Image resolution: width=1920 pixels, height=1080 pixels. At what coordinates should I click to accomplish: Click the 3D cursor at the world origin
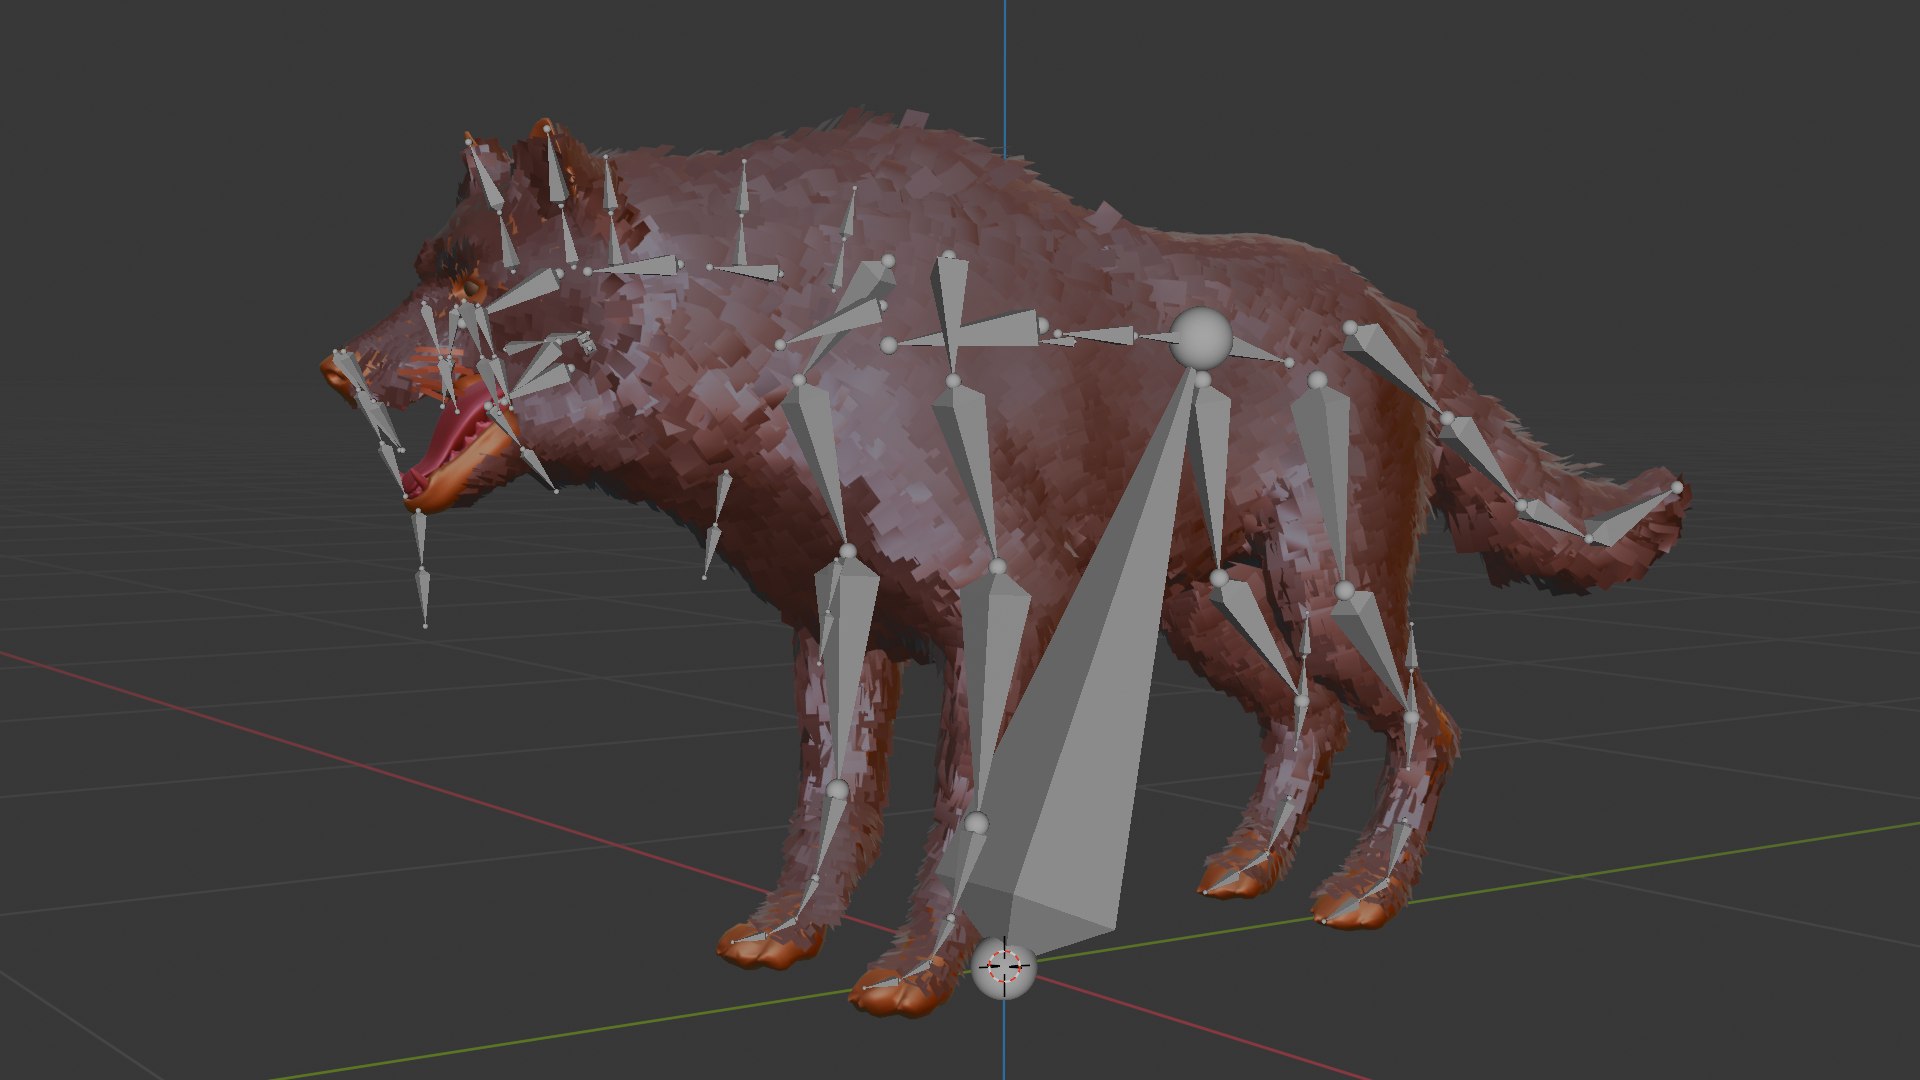coord(1005,967)
